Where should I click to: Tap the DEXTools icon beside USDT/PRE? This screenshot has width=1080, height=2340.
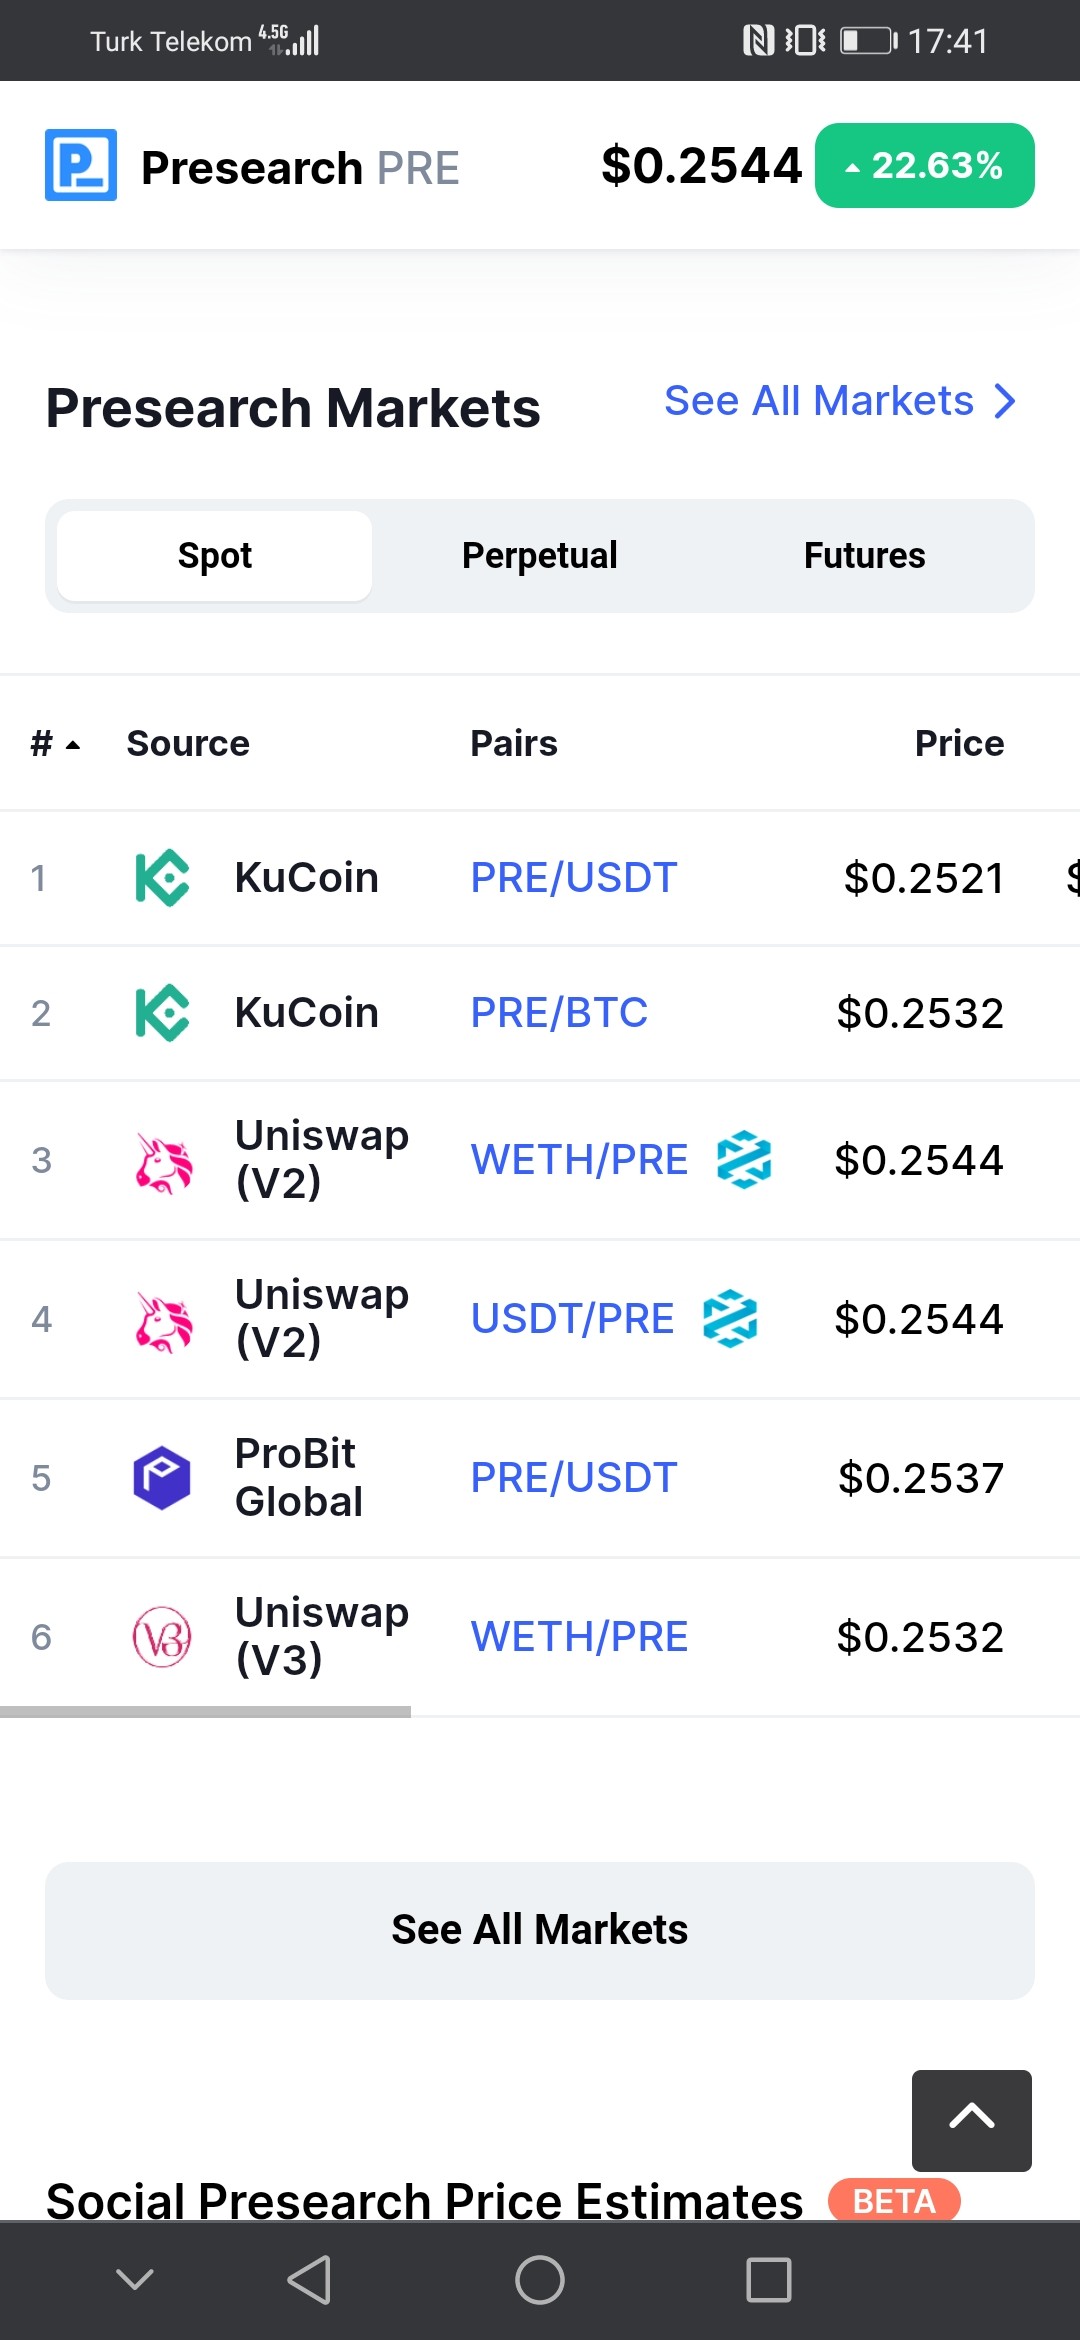[730, 1319]
